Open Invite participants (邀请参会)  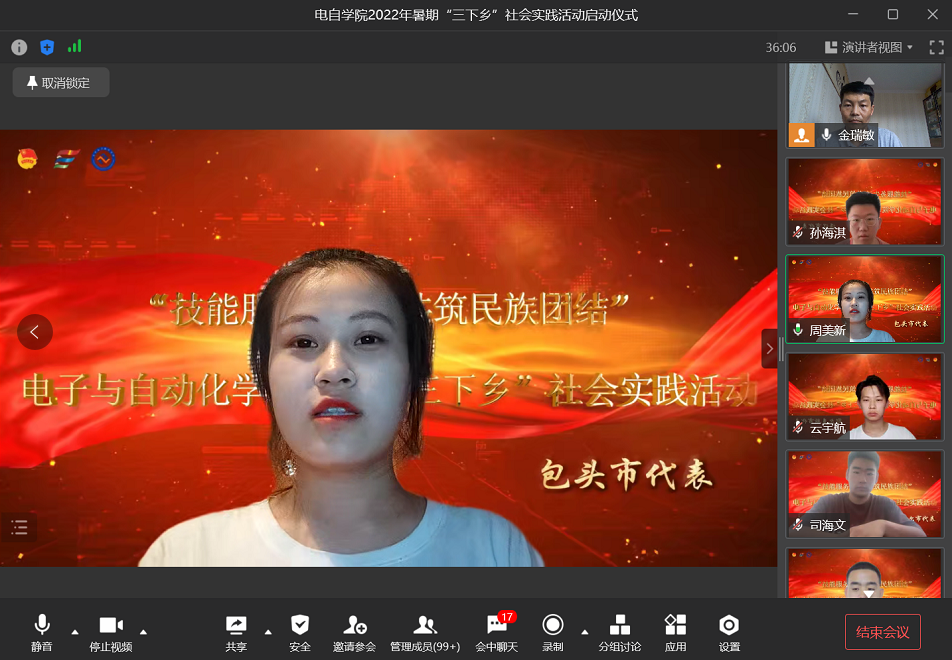click(x=354, y=632)
